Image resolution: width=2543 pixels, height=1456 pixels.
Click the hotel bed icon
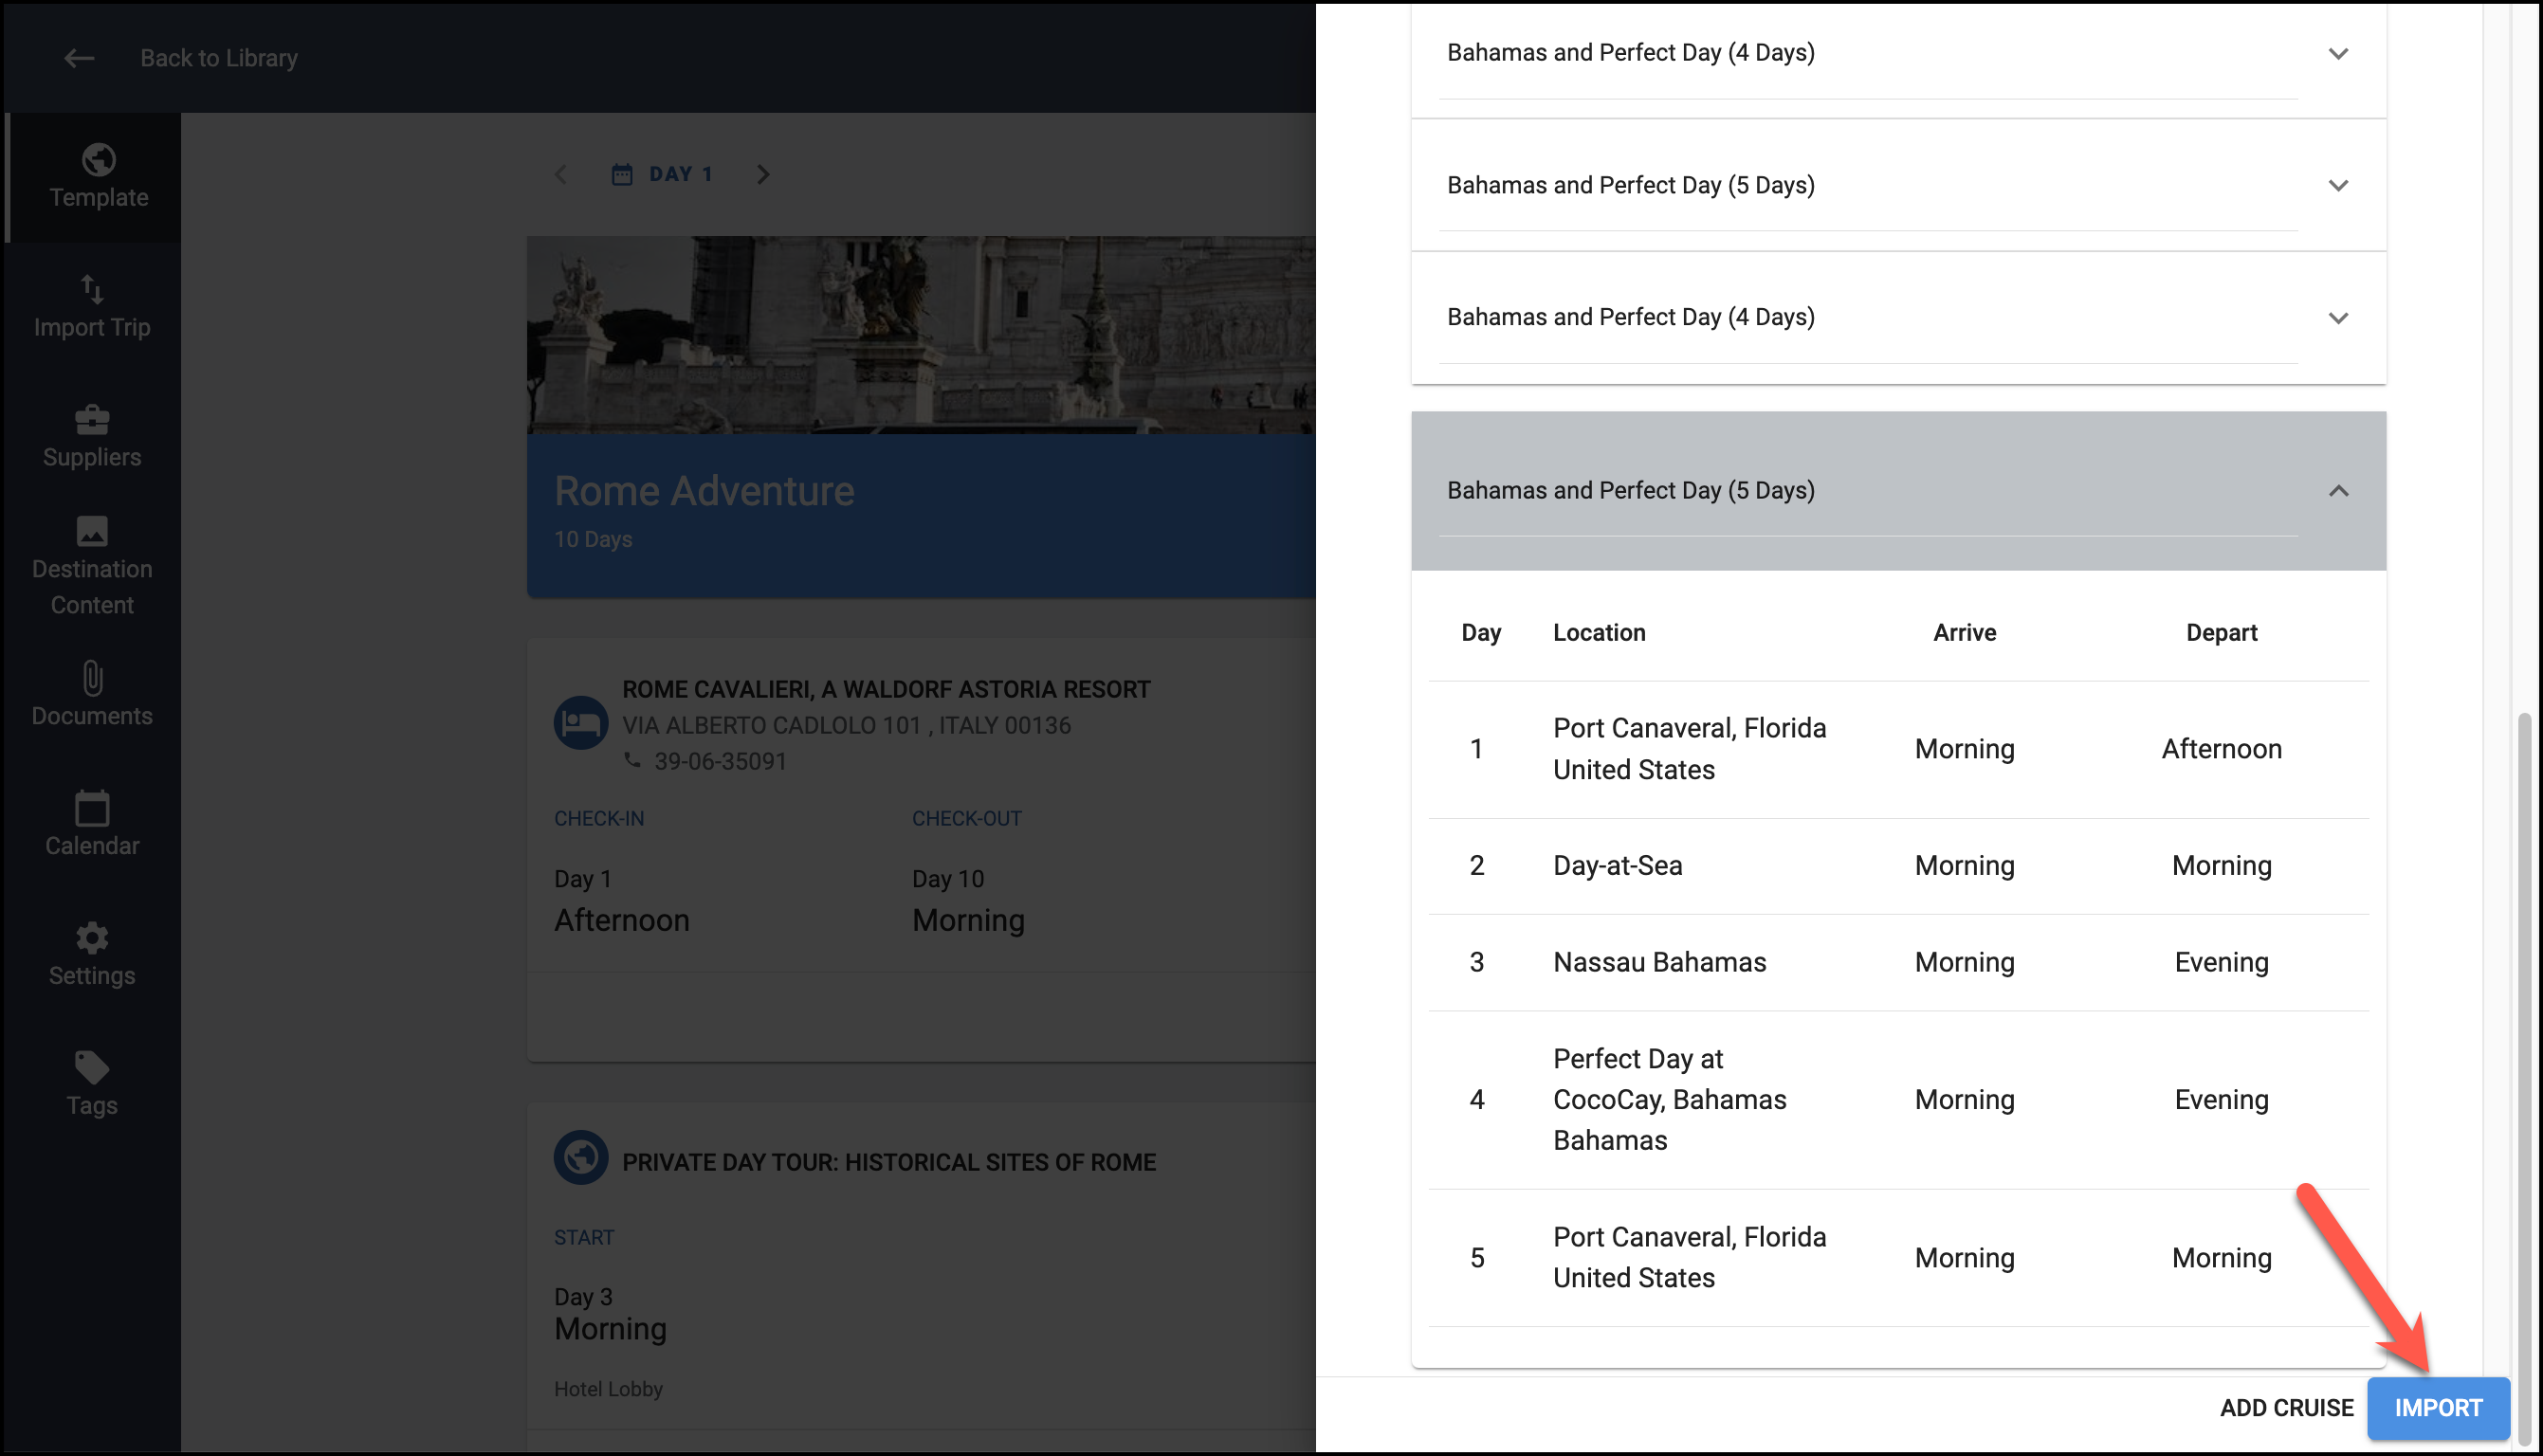pyautogui.click(x=581, y=722)
